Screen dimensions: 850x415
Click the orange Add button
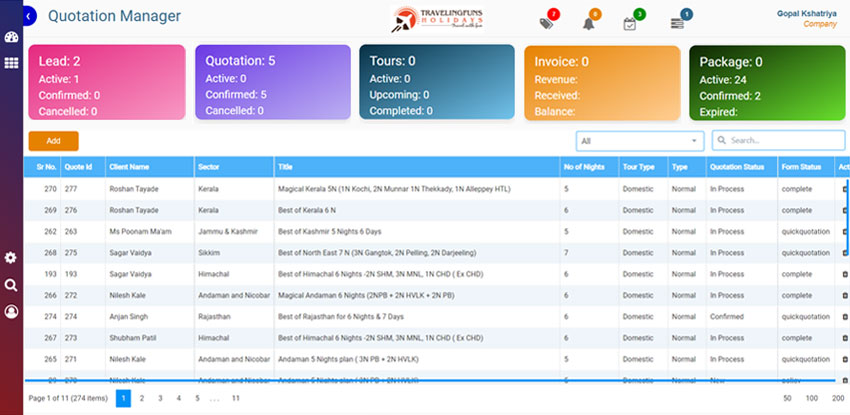(x=53, y=141)
